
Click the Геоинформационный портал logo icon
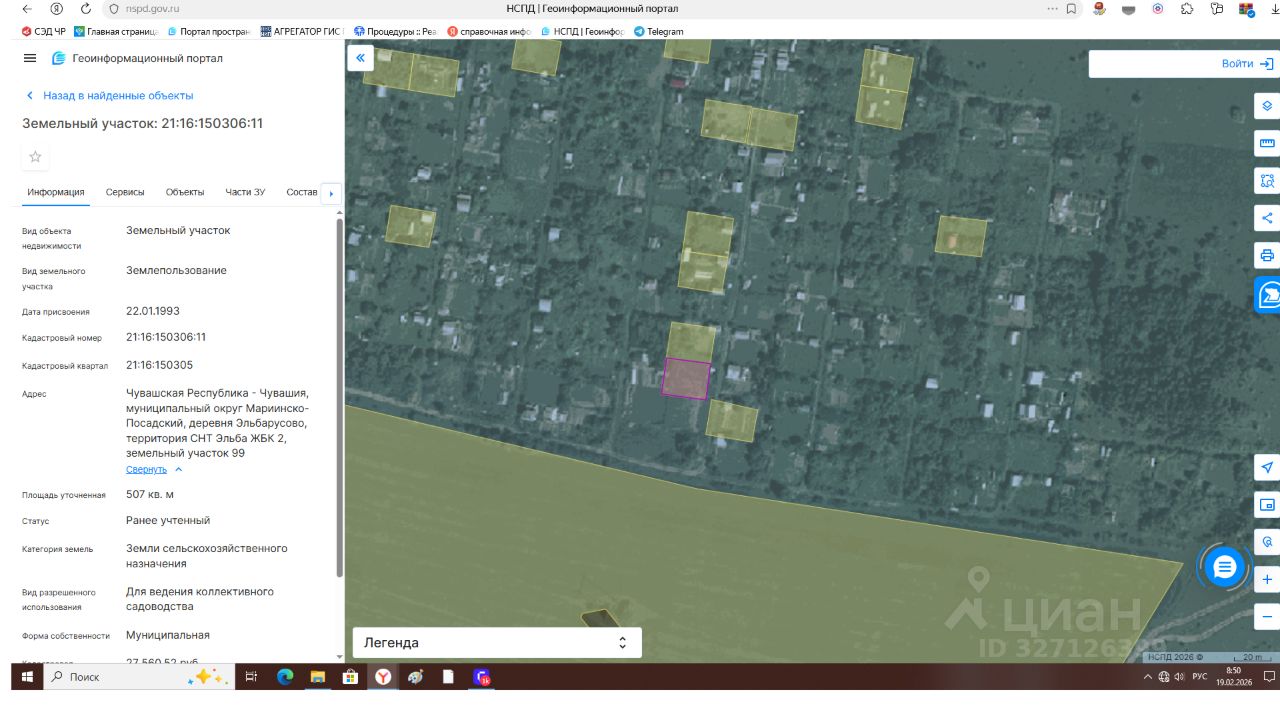coord(59,58)
